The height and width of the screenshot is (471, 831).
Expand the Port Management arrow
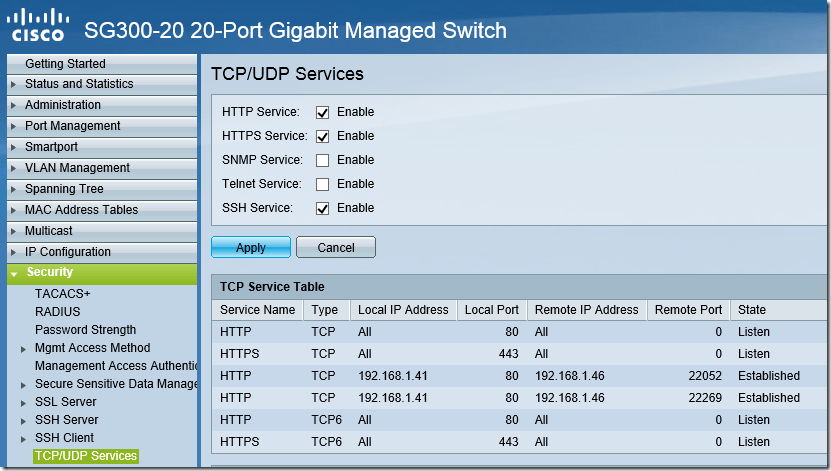(x=14, y=126)
